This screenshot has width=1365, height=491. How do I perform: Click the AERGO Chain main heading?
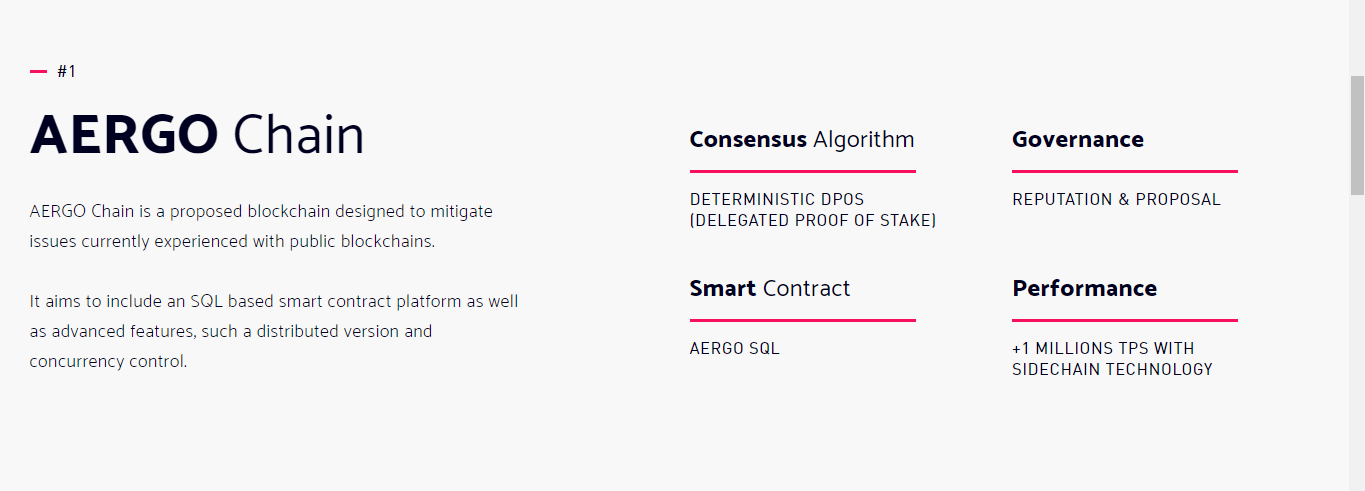point(197,135)
